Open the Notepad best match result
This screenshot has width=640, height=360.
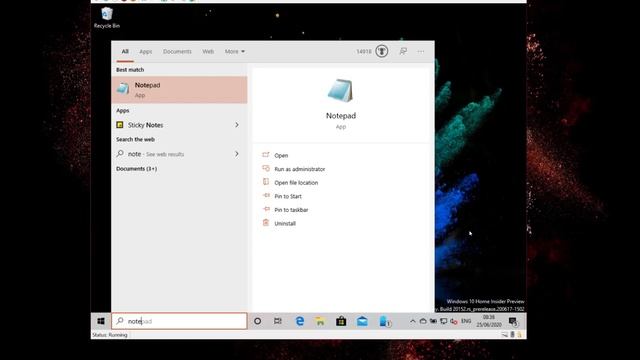(179, 90)
